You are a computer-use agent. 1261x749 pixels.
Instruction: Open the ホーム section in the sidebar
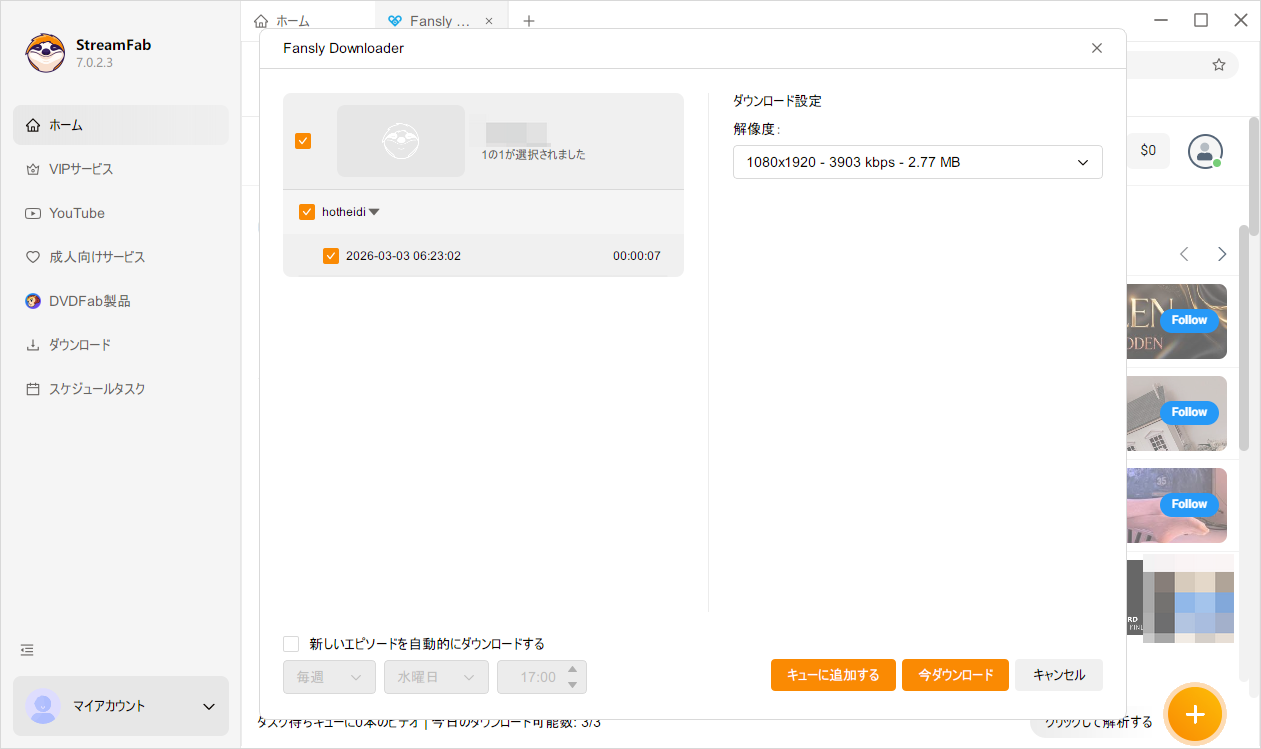coord(64,124)
